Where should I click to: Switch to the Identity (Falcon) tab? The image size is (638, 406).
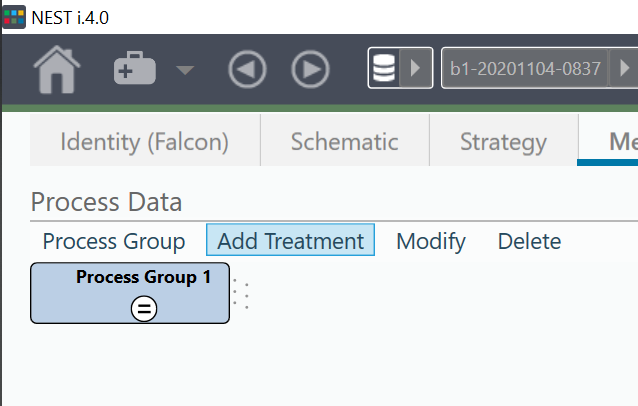tap(145, 142)
